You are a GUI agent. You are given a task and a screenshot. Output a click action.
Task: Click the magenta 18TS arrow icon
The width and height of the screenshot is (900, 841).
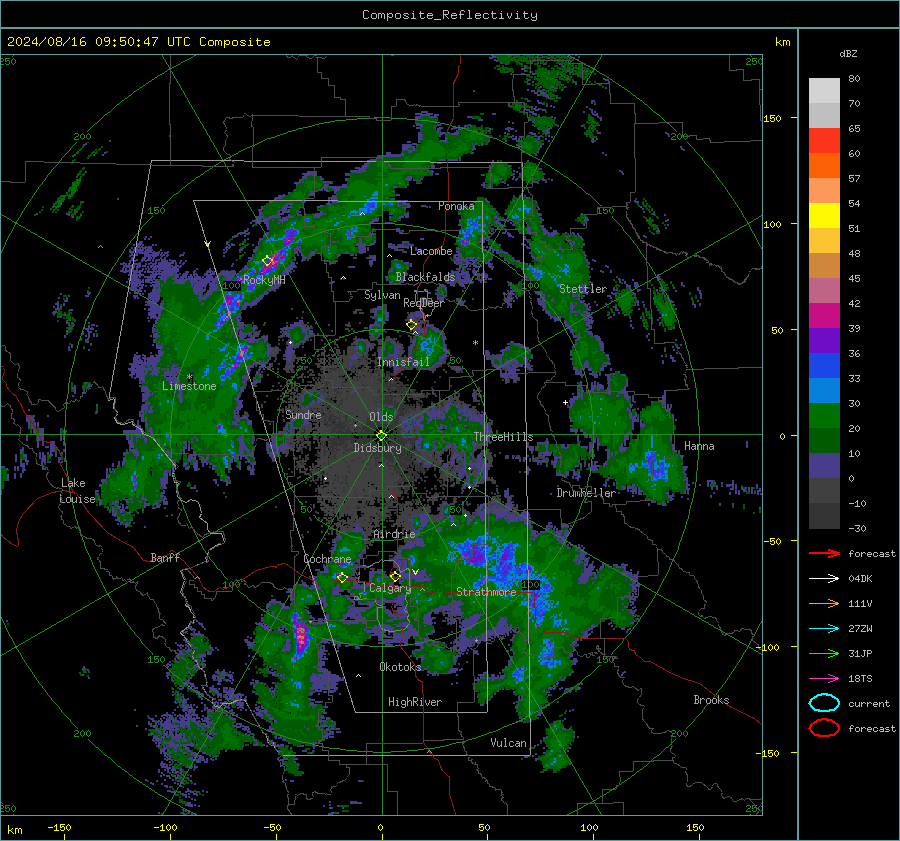click(x=824, y=679)
